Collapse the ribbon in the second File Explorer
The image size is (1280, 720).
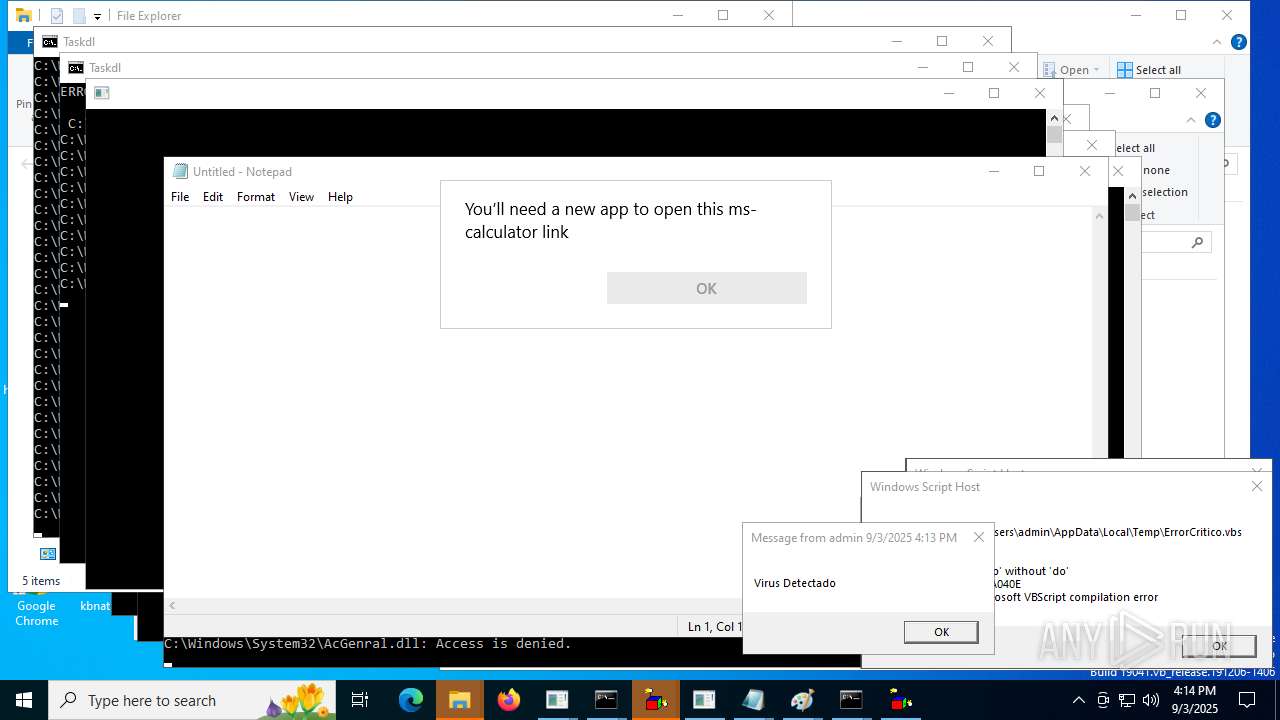pyautogui.click(x=1191, y=120)
